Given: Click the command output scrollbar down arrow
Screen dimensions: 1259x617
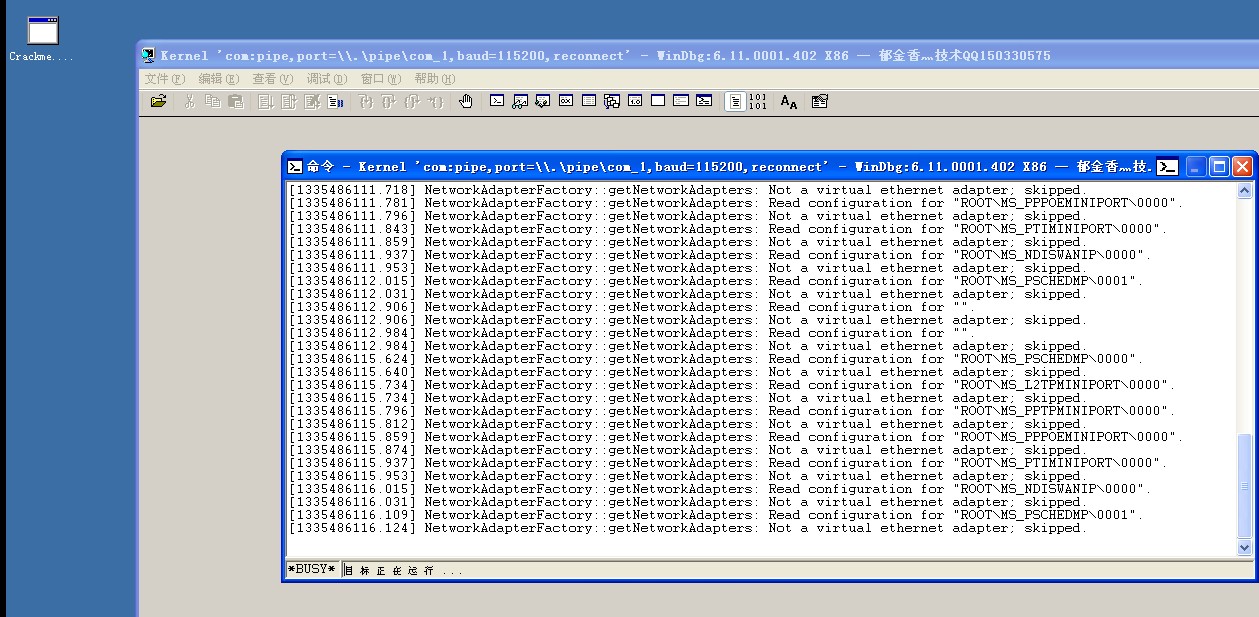Looking at the screenshot, I should [x=1244, y=547].
